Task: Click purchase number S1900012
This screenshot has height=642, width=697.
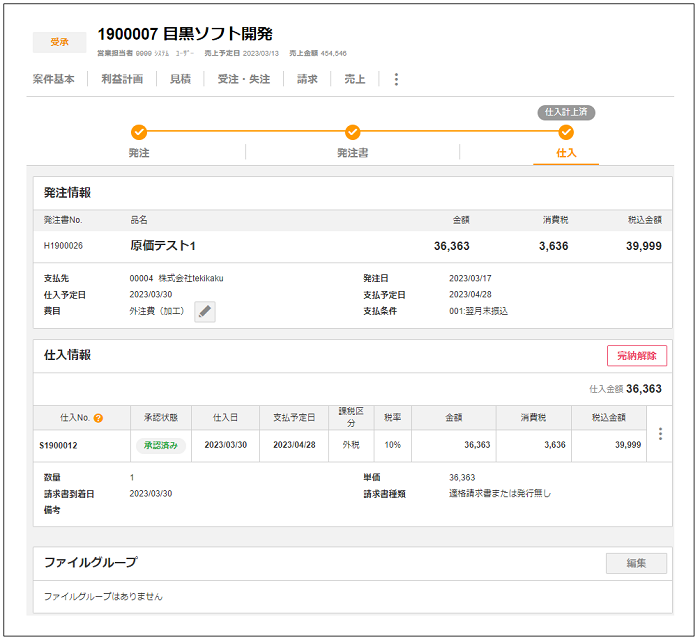Action: point(58,445)
